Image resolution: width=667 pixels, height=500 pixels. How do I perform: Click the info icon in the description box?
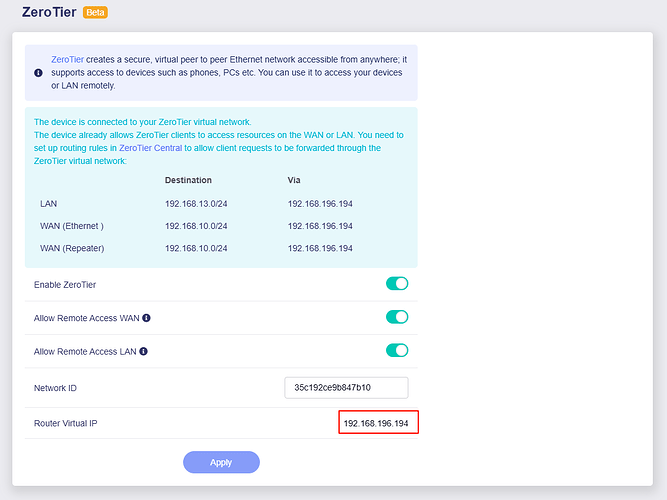pos(38,72)
